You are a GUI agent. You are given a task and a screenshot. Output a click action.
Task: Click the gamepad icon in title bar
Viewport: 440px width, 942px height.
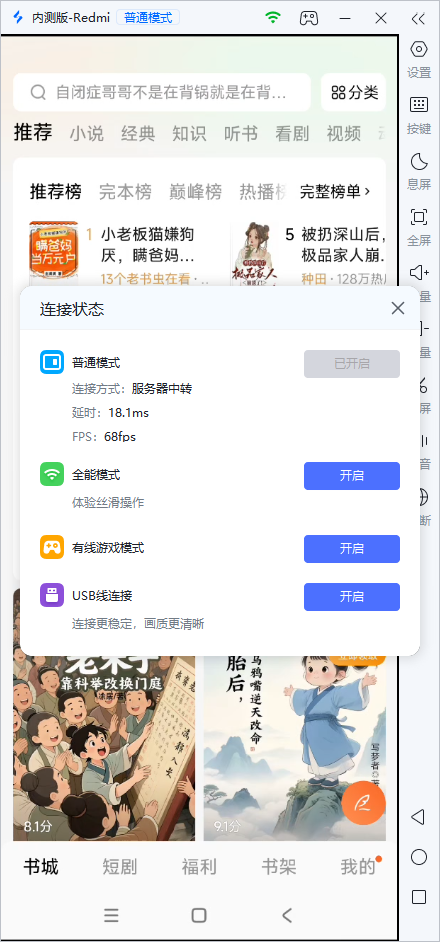[x=309, y=18]
